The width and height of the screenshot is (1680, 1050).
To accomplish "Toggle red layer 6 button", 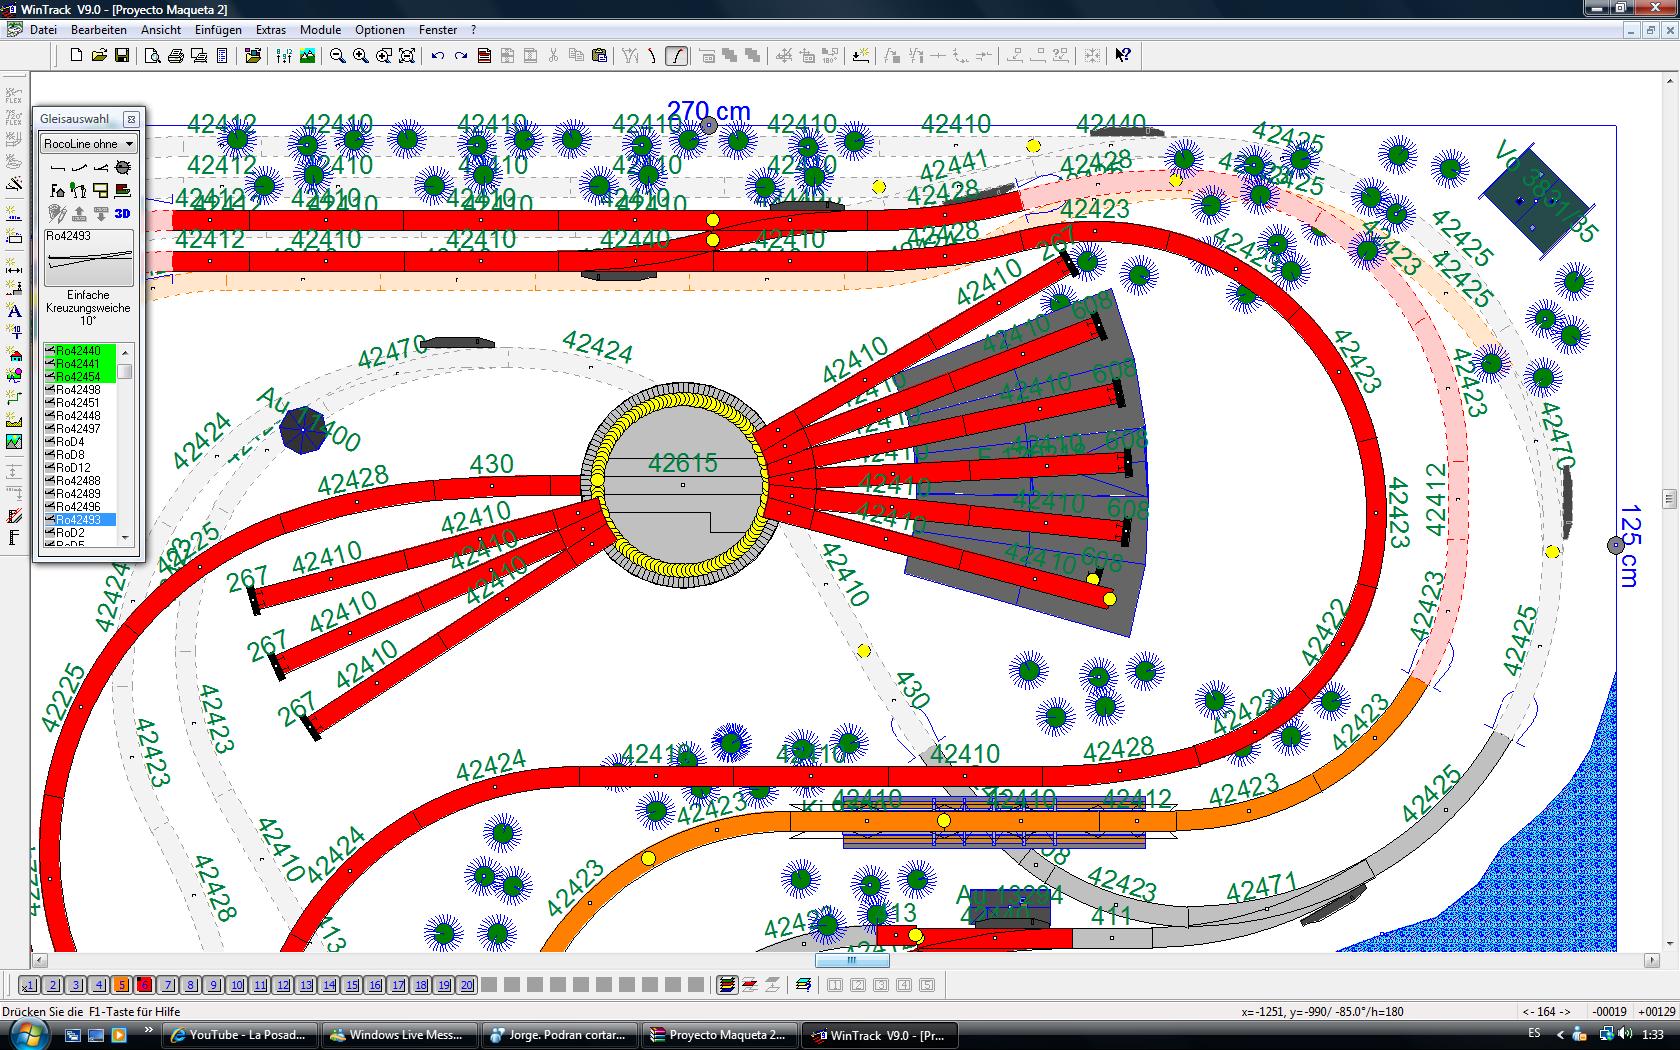I will click(145, 985).
